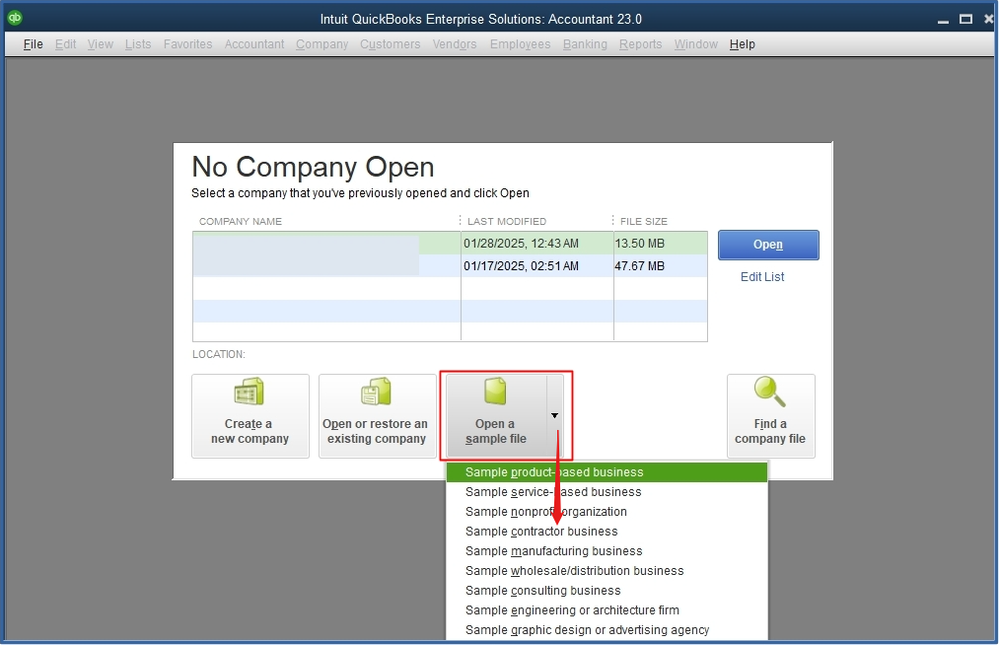Click the Find a company file magnifier button
This screenshot has width=999, height=645.
pyautogui.click(x=771, y=416)
